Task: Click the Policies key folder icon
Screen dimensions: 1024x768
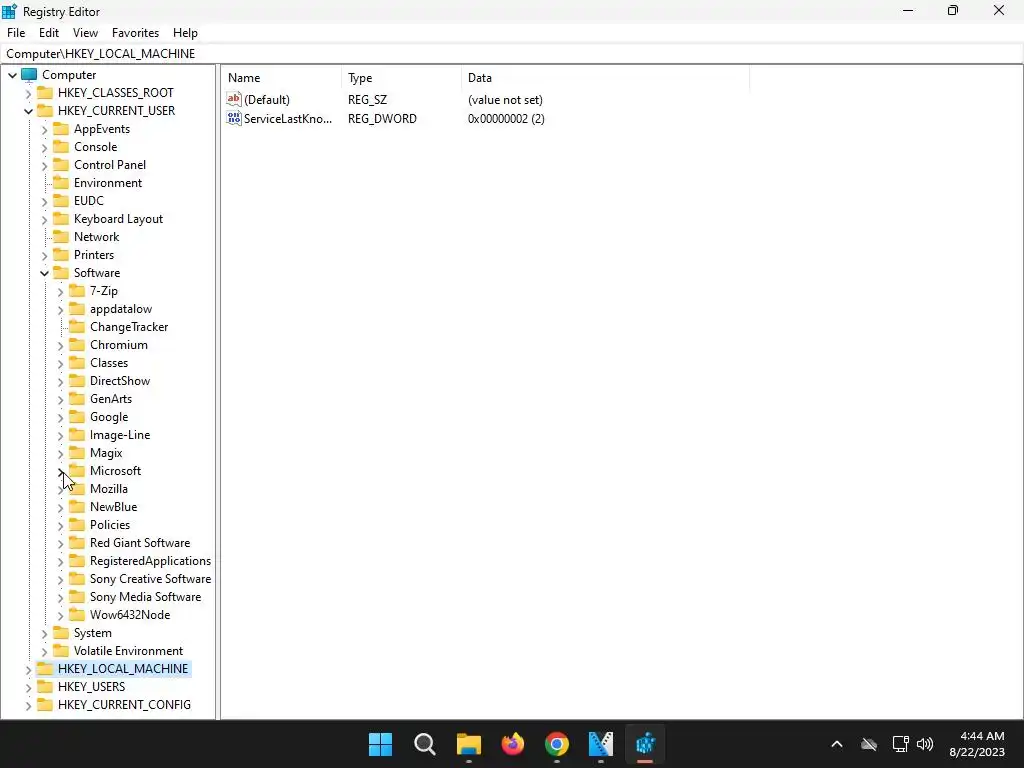Action: pos(77,524)
